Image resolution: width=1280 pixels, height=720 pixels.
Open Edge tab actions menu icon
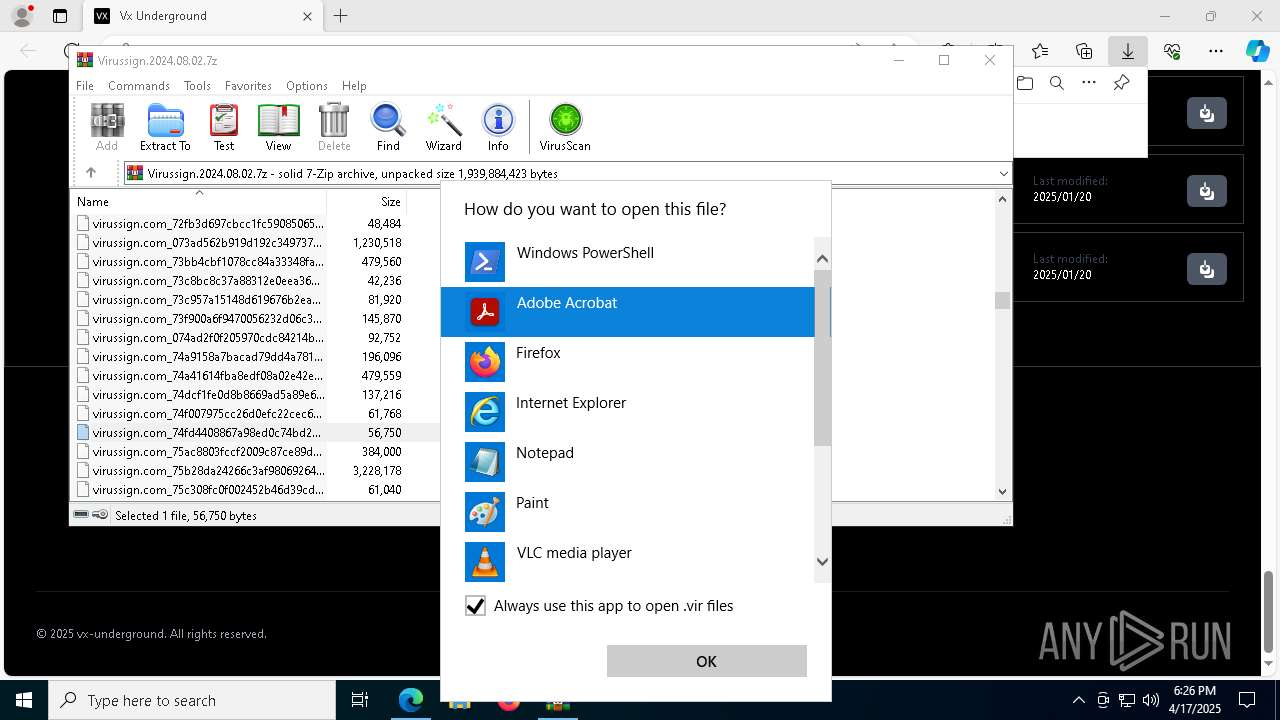tap(60, 16)
